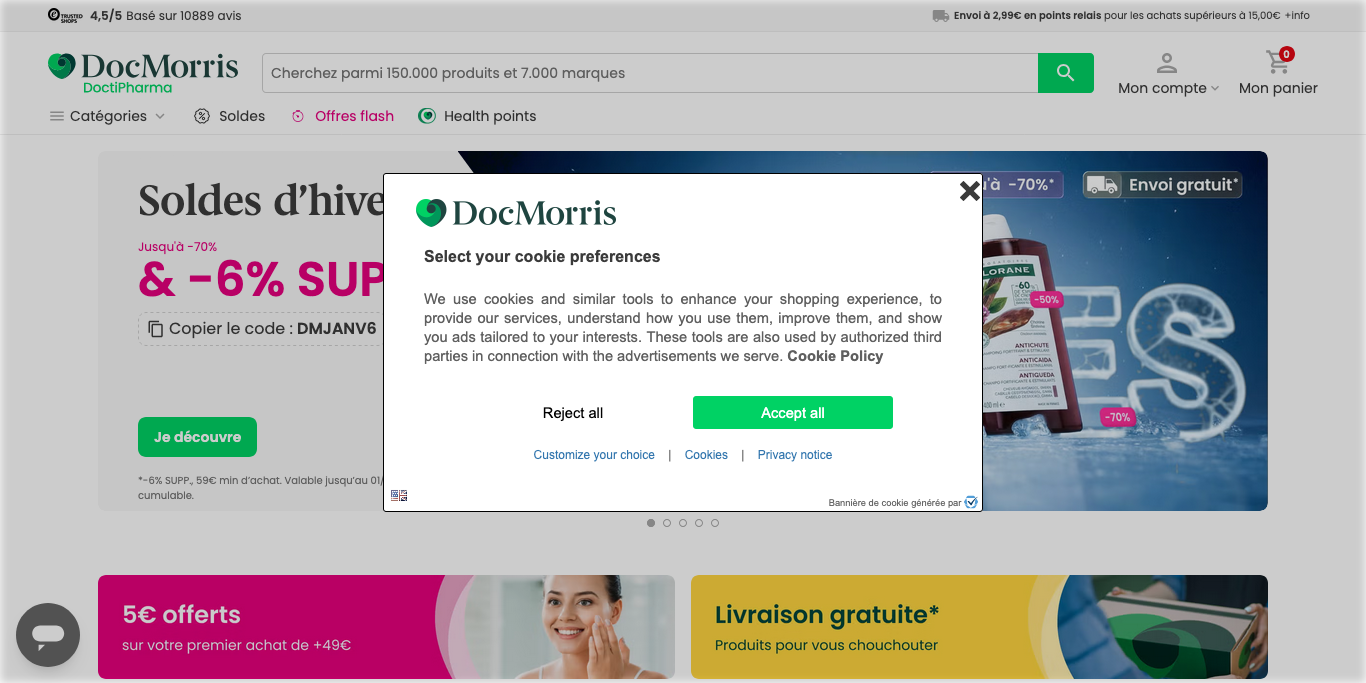Click the Trusted Shops badge

point(64,15)
